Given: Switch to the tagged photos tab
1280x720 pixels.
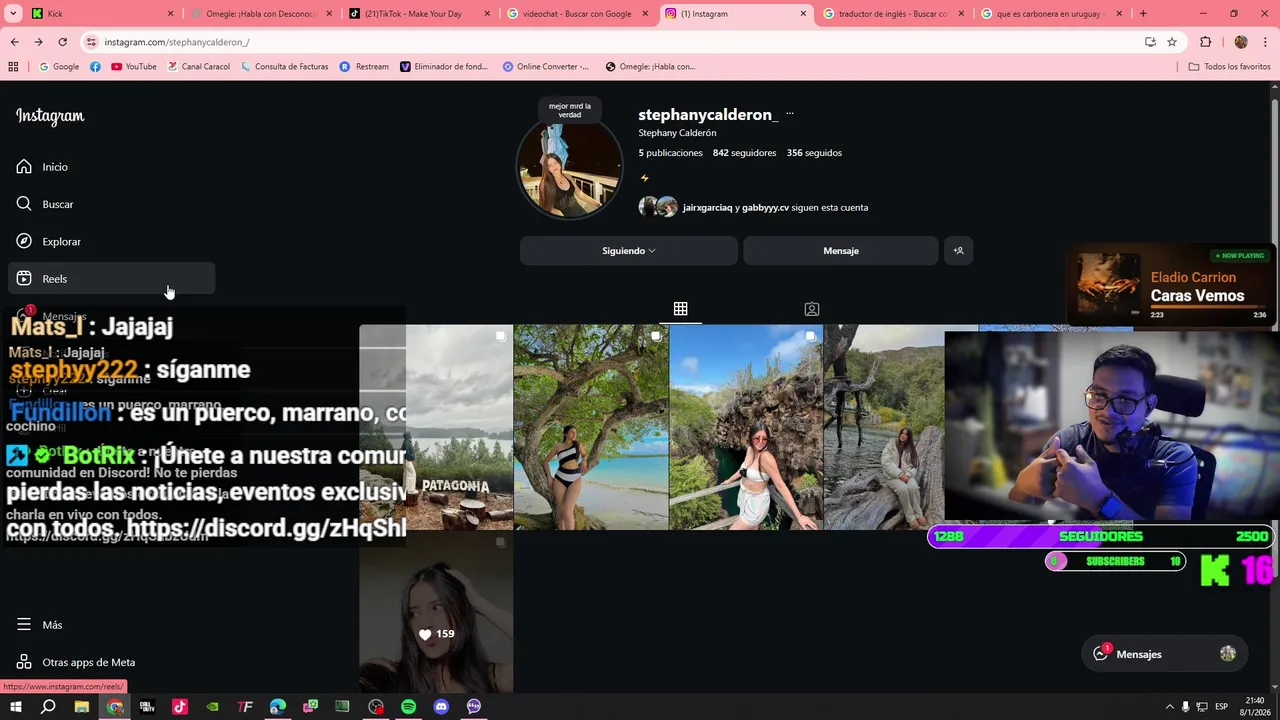Looking at the screenshot, I should coord(812,309).
